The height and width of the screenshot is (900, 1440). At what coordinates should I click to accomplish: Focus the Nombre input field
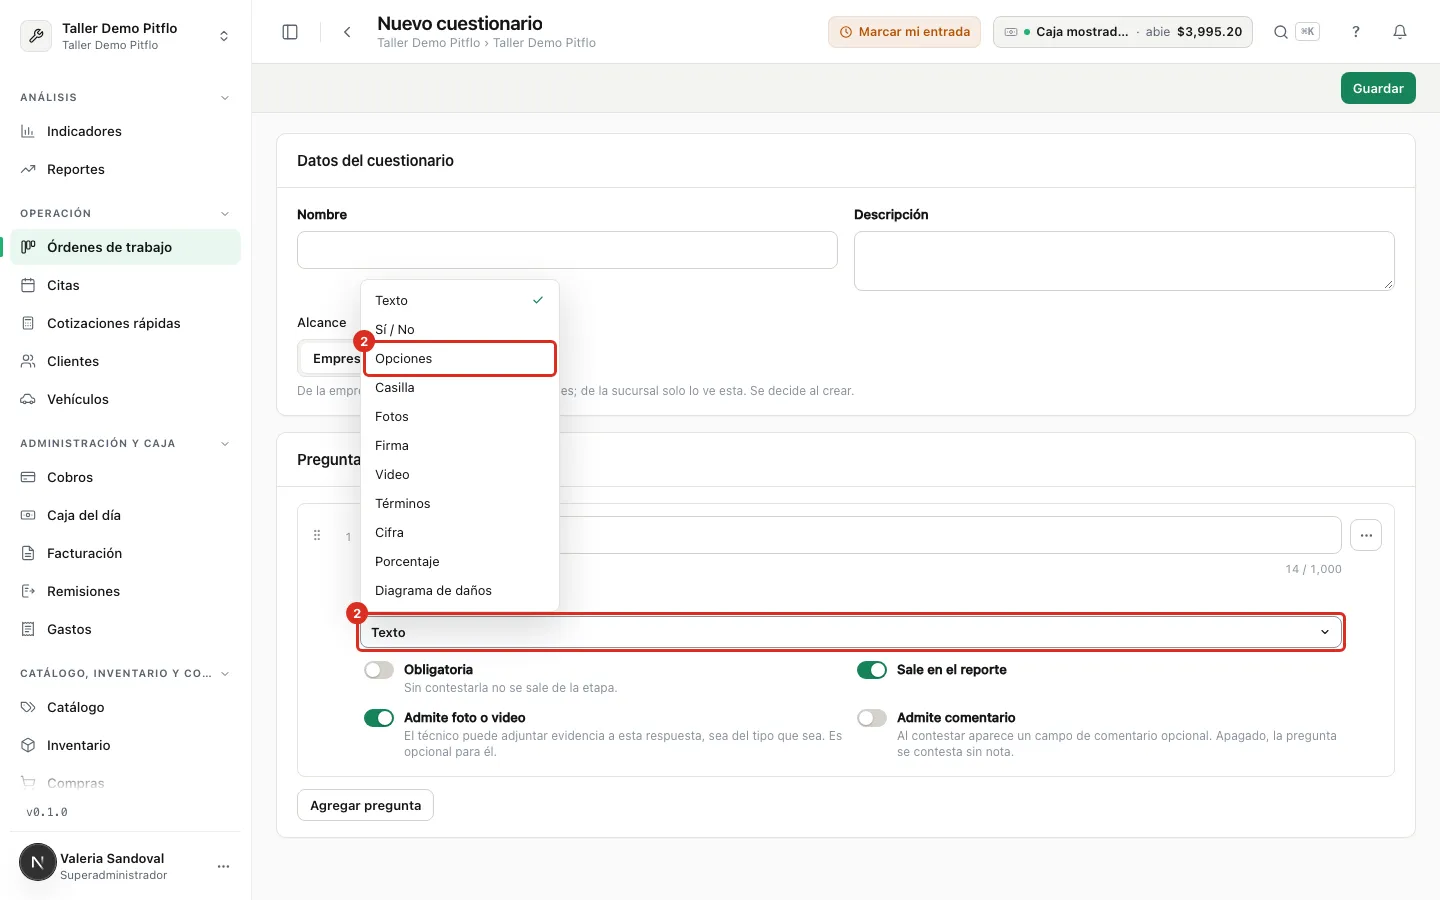coord(567,250)
